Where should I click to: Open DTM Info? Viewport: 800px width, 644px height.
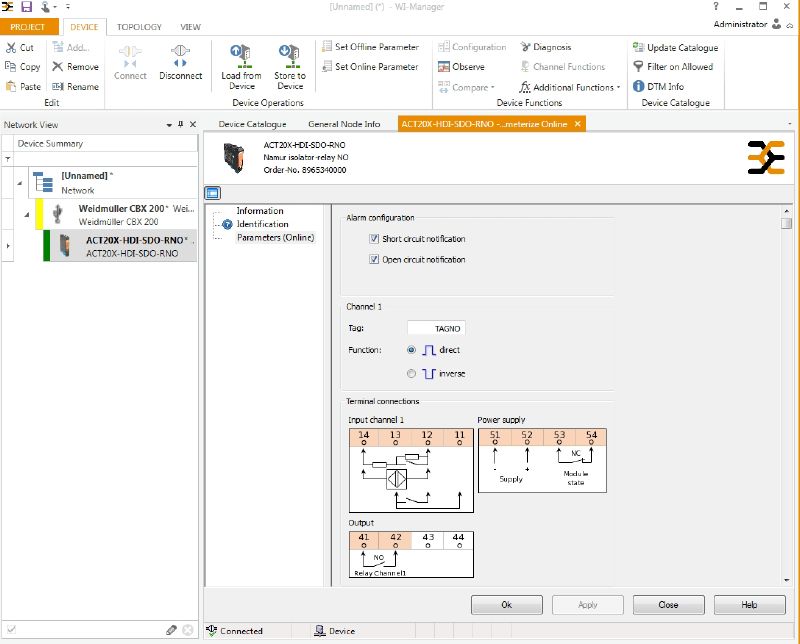[658, 87]
